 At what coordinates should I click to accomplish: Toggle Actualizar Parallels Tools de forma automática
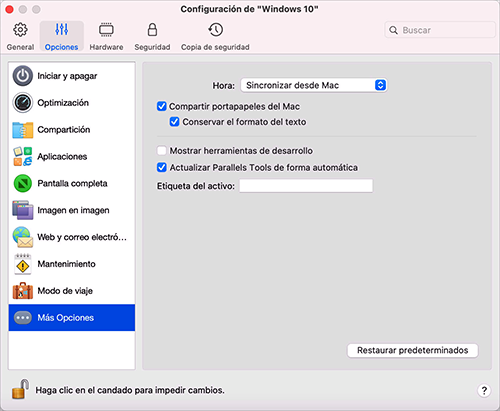pyautogui.click(x=162, y=167)
